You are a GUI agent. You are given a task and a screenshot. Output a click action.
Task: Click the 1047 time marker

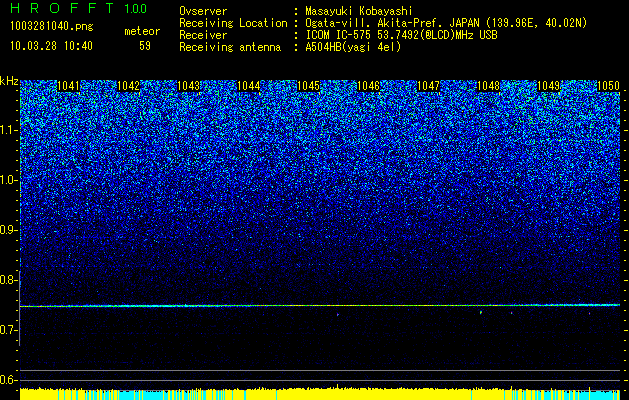coord(428,86)
